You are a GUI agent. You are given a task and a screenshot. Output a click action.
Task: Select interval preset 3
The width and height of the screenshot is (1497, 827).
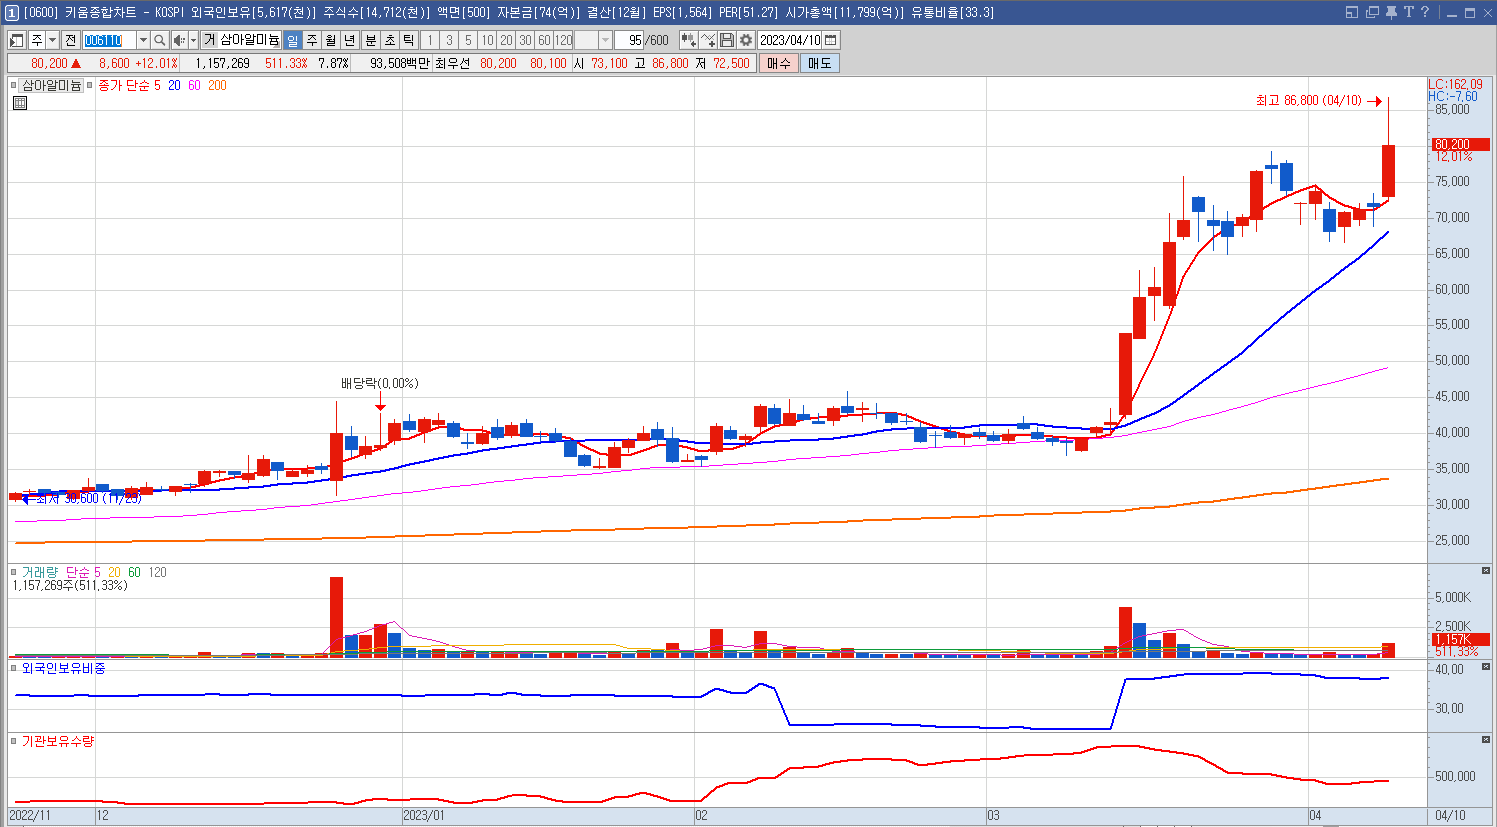coord(449,40)
